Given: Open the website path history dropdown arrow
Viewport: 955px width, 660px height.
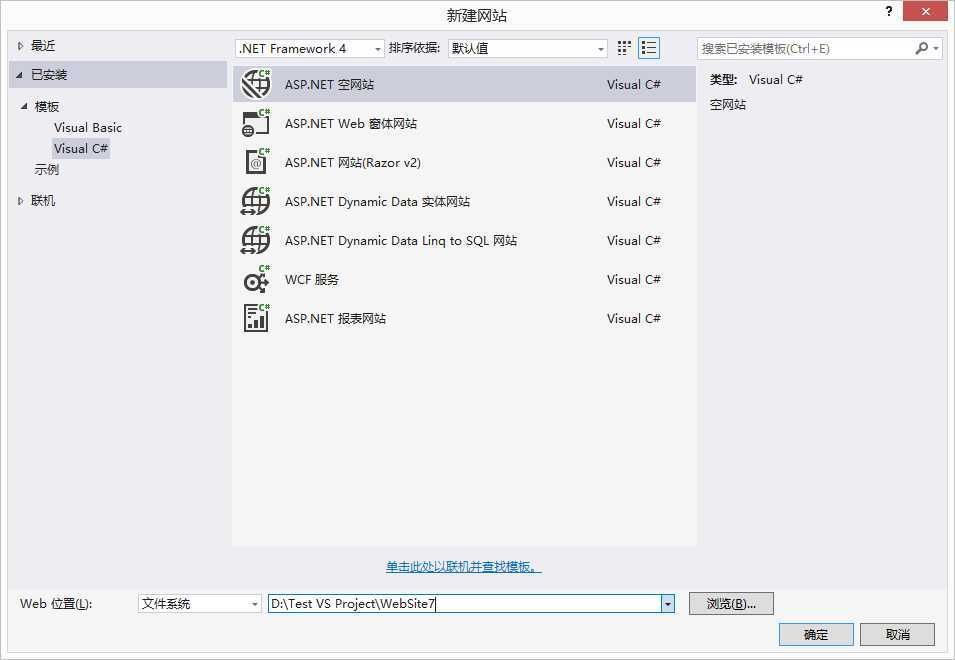Looking at the screenshot, I should (x=668, y=603).
